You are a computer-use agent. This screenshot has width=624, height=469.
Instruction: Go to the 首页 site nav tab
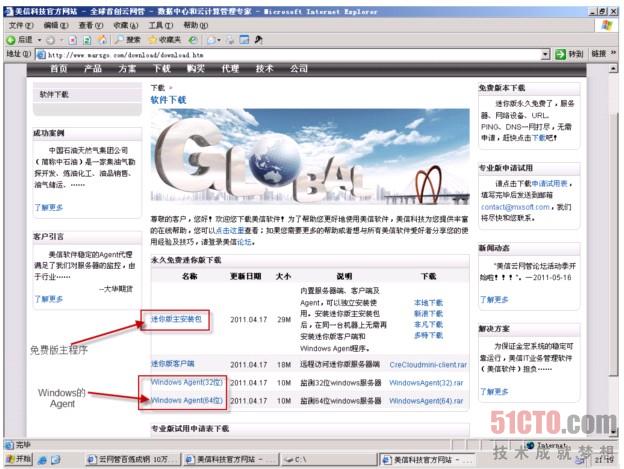[x=58, y=68]
